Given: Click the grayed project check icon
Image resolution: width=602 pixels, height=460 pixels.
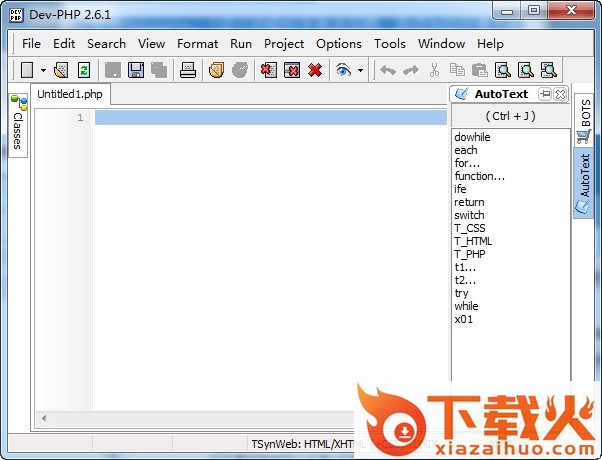Looking at the screenshot, I should click(240, 70).
